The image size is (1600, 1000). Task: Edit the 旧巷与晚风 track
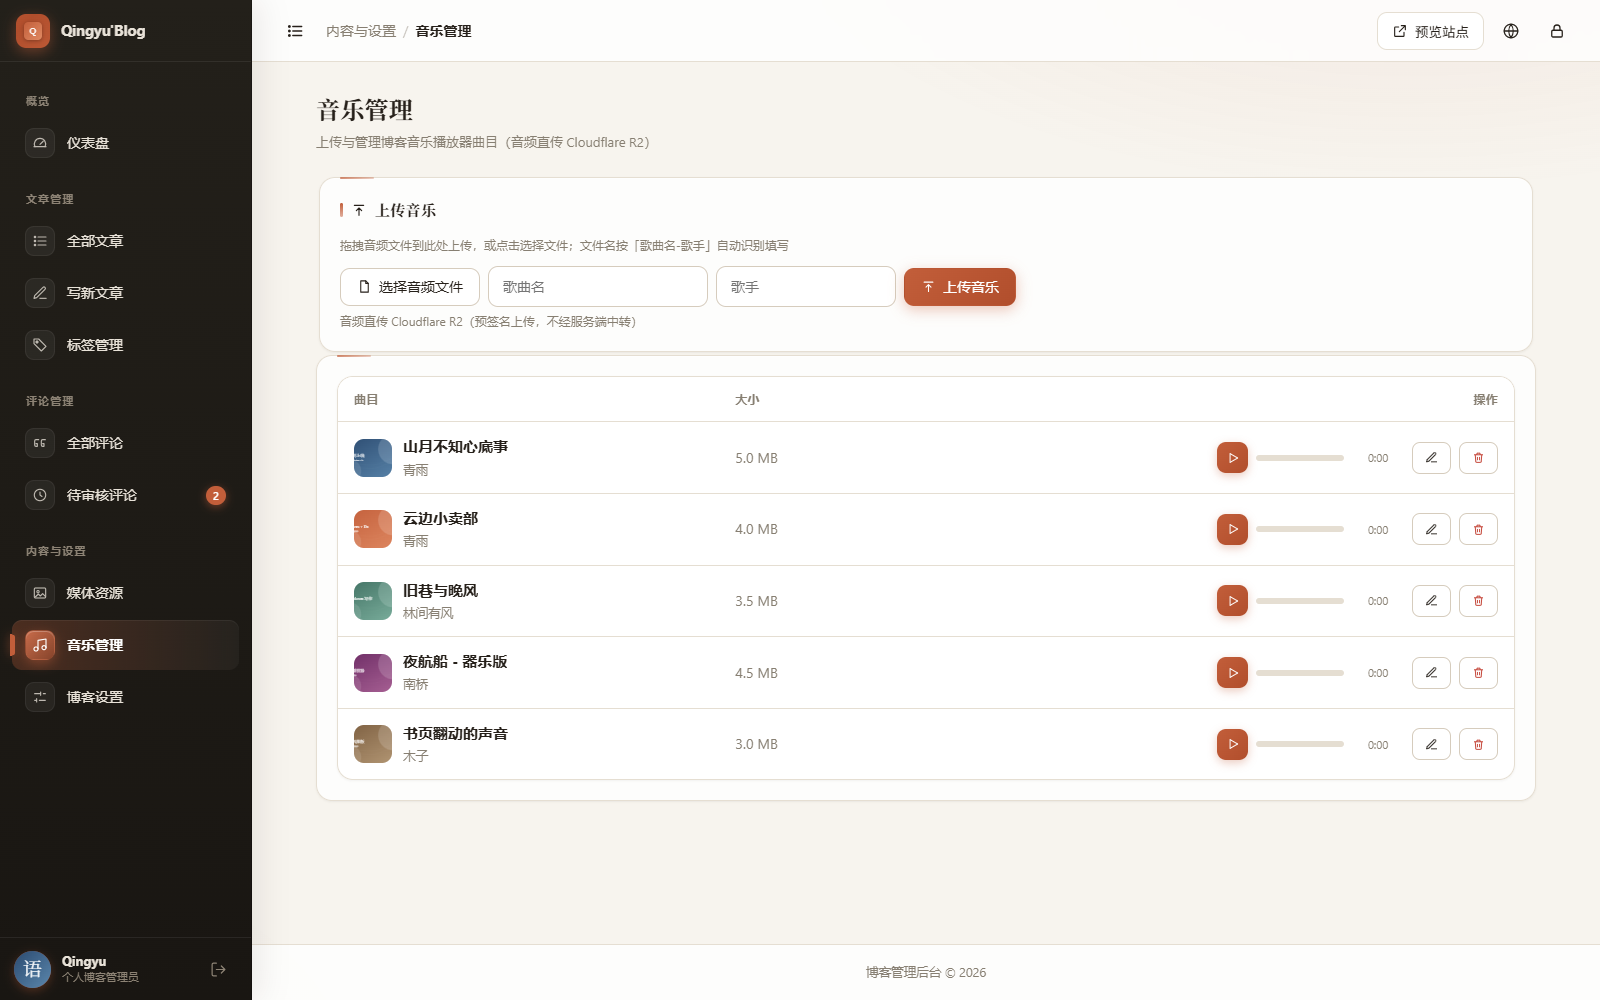pos(1431,601)
